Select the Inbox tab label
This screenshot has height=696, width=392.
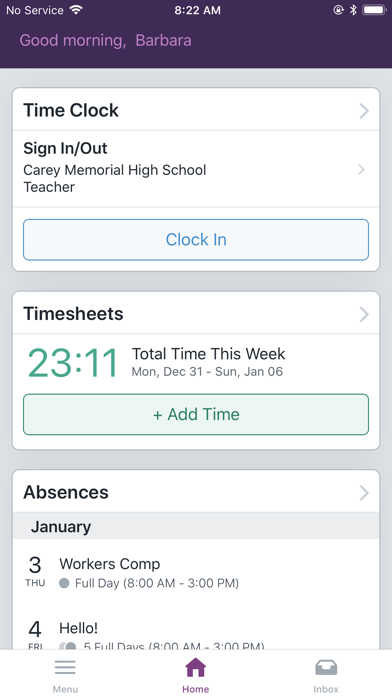click(326, 689)
